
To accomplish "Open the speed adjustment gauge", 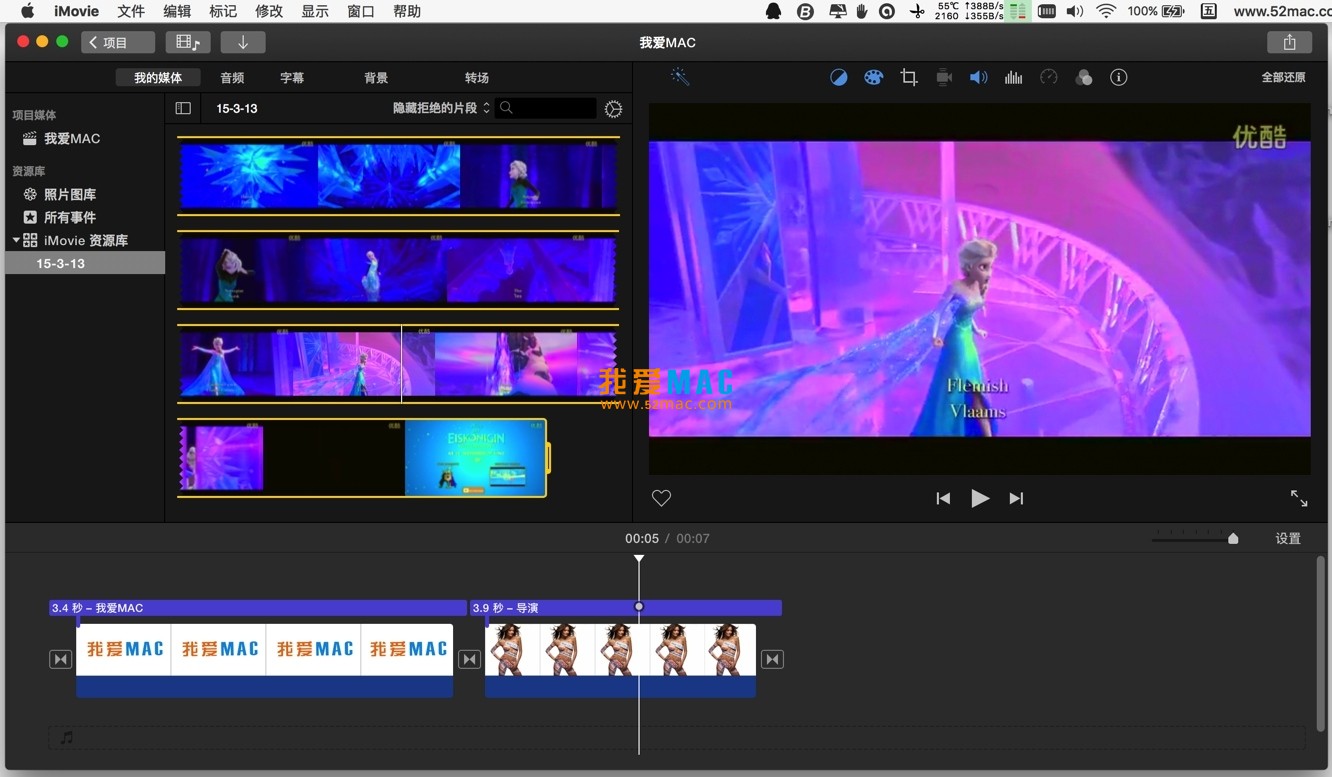I will (1049, 77).
